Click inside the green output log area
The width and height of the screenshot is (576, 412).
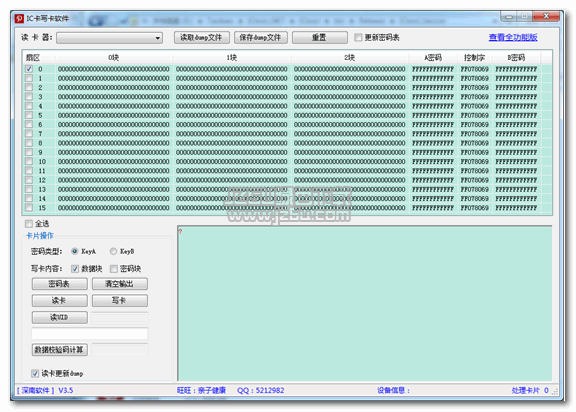(x=365, y=304)
